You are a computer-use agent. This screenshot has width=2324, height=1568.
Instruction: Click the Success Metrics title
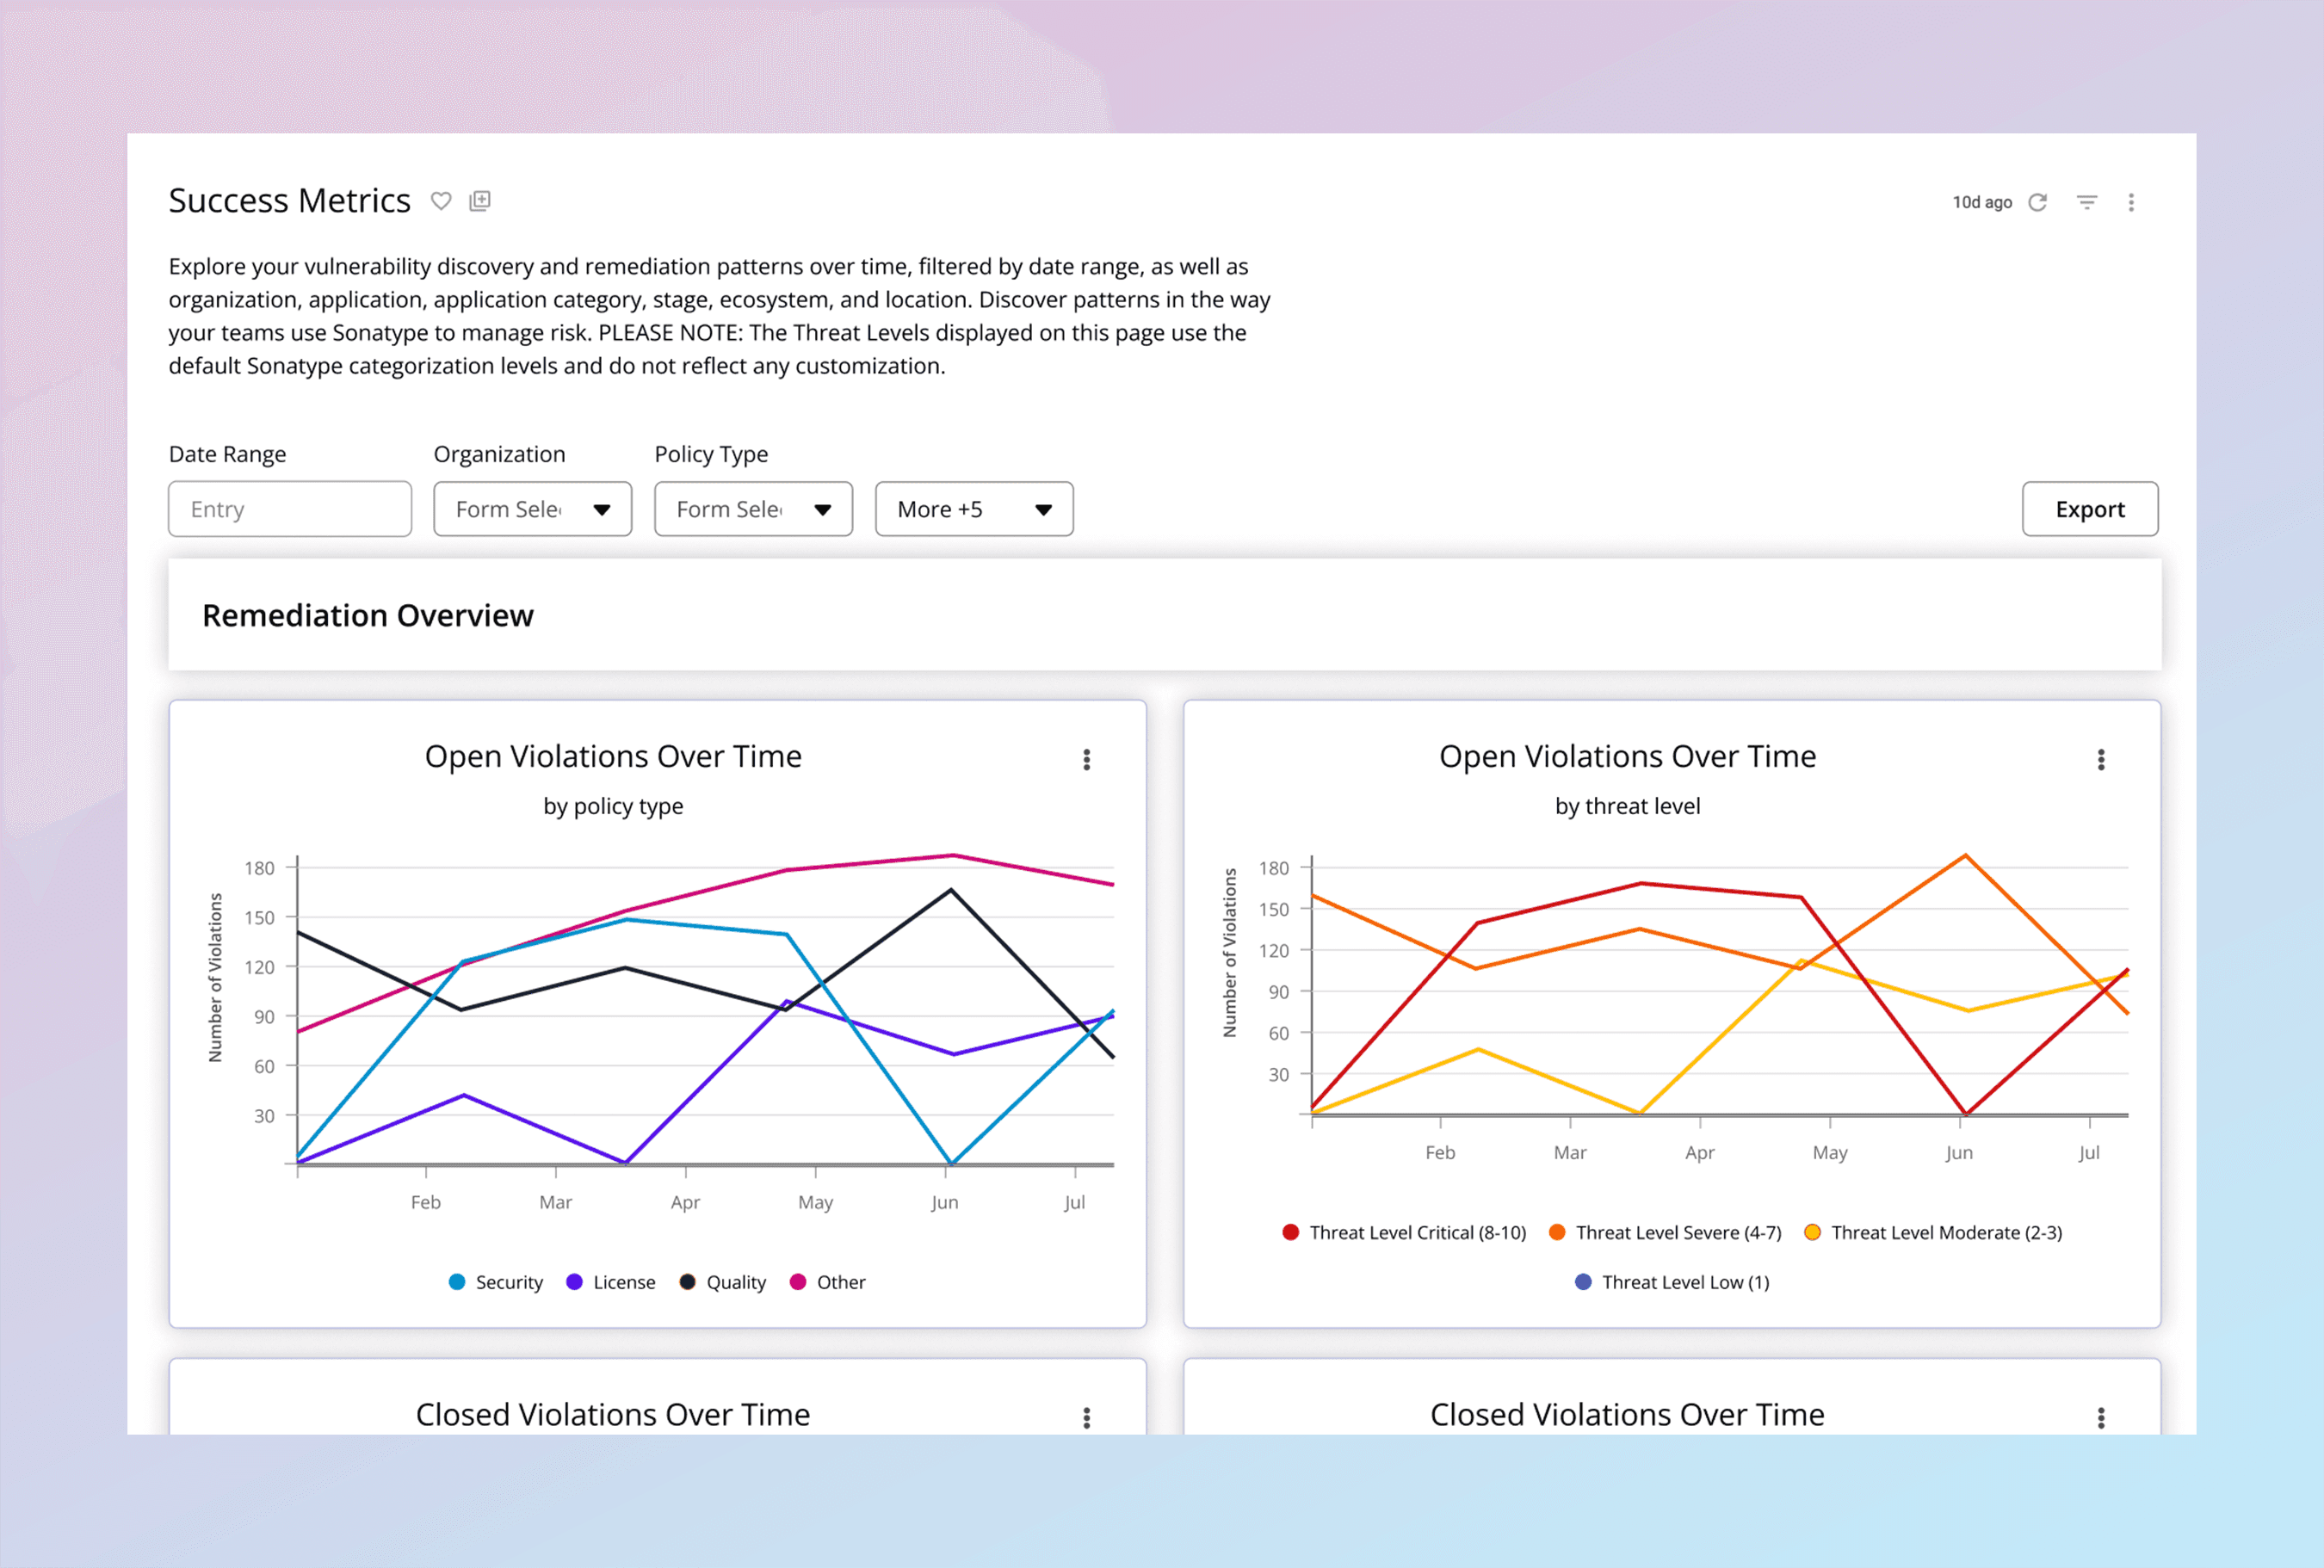point(290,201)
